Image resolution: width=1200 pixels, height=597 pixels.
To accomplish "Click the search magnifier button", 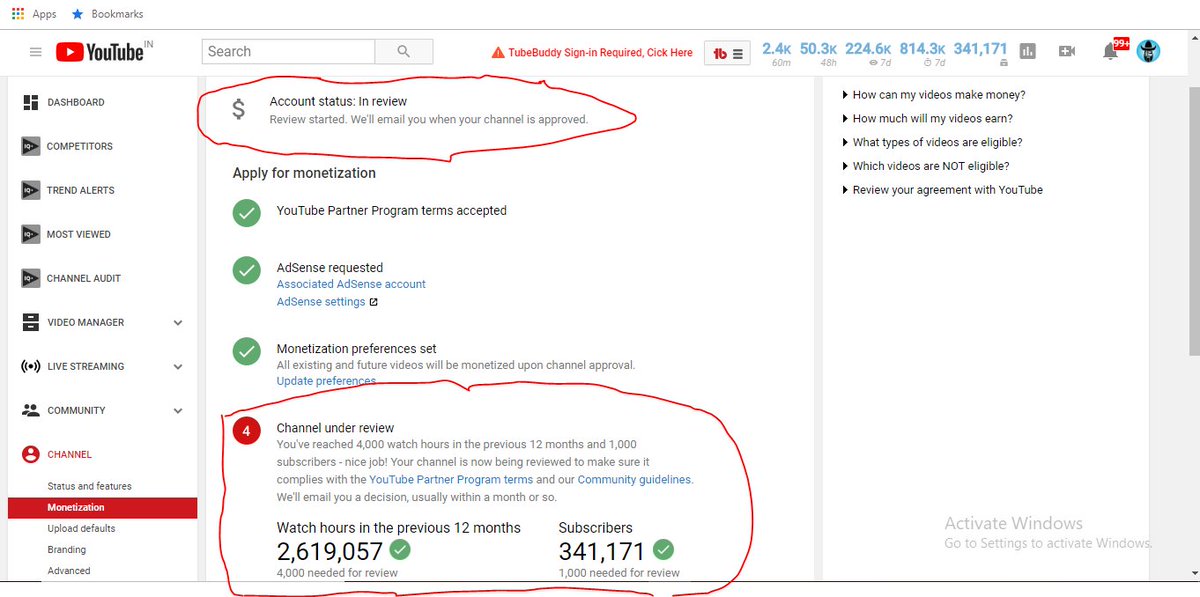I will tap(404, 51).
